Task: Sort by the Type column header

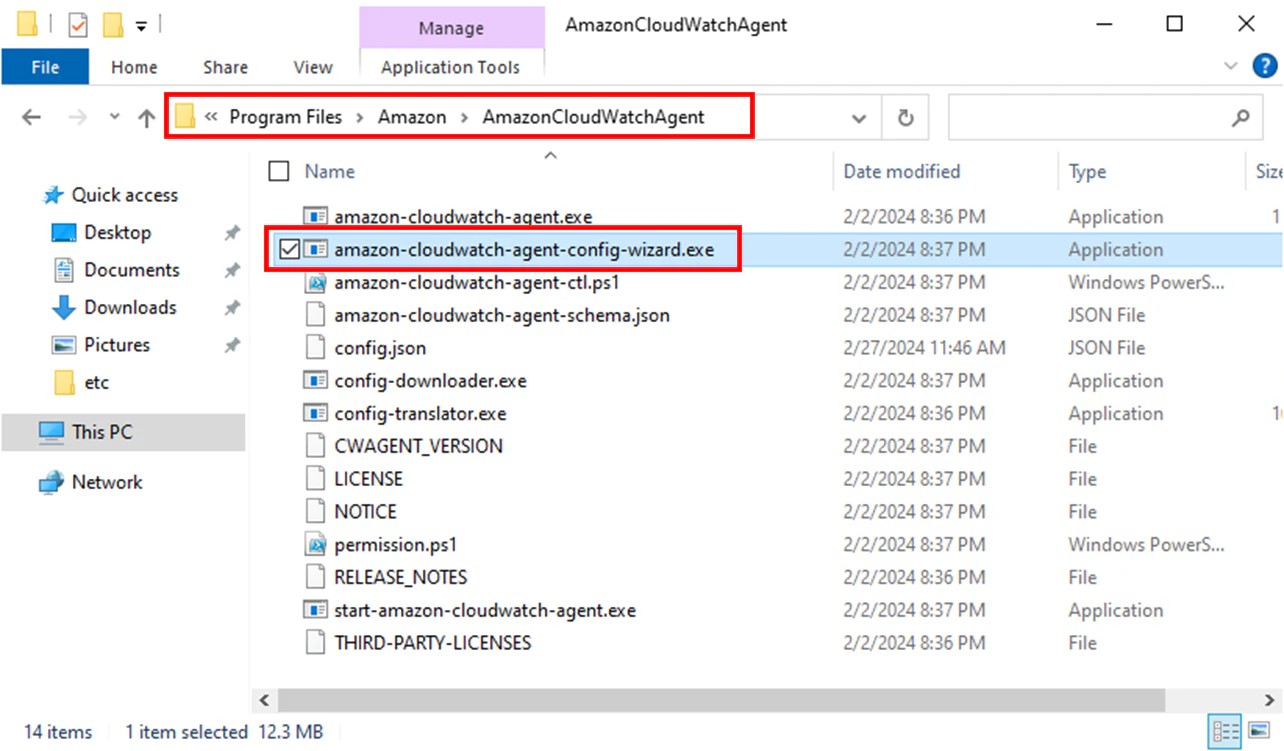Action: coord(1087,172)
